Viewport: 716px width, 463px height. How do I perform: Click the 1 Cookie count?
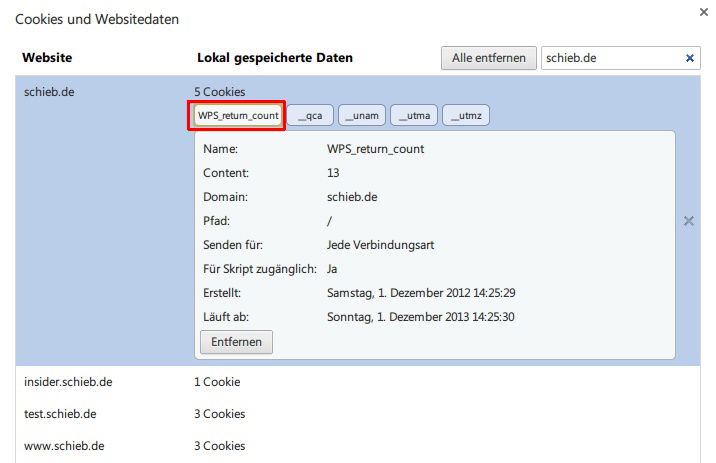(x=217, y=382)
